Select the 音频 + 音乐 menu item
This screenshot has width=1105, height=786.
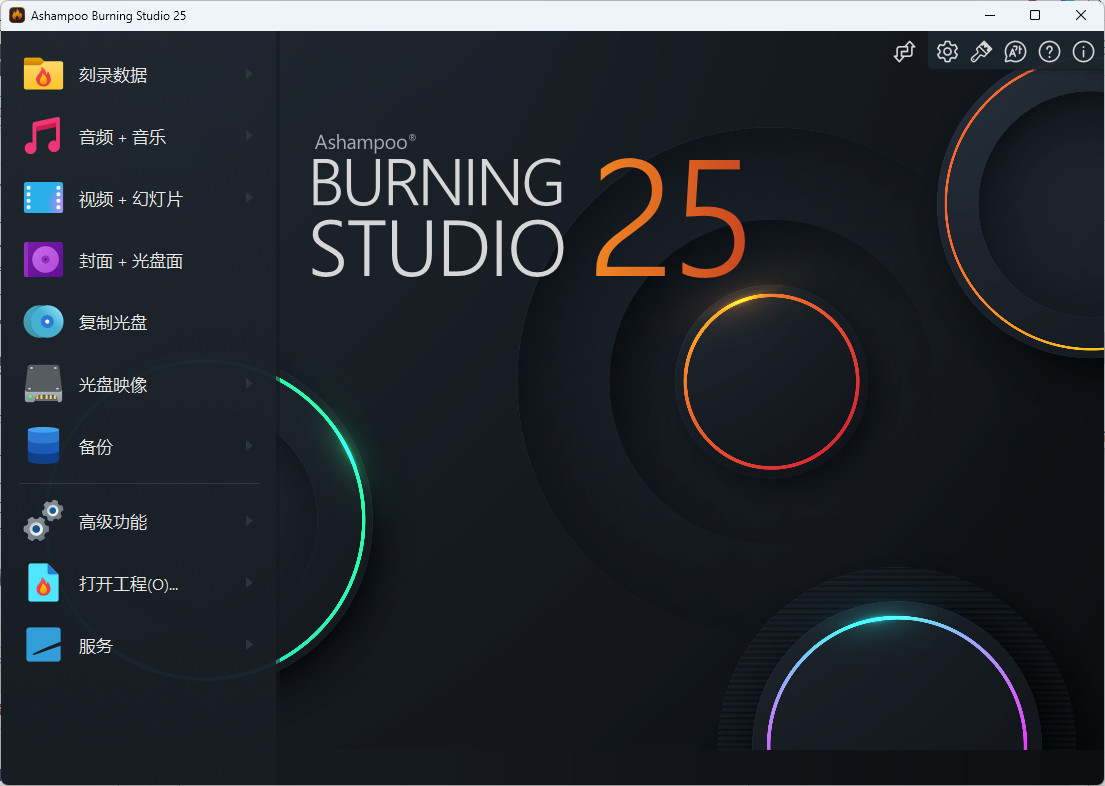coord(140,136)
